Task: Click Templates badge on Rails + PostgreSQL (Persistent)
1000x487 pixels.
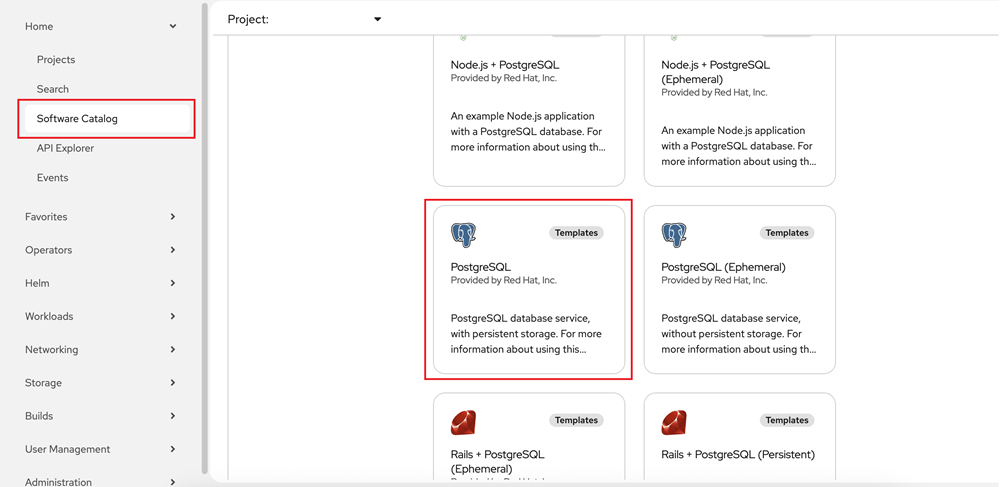Action: tap(787, 420)
